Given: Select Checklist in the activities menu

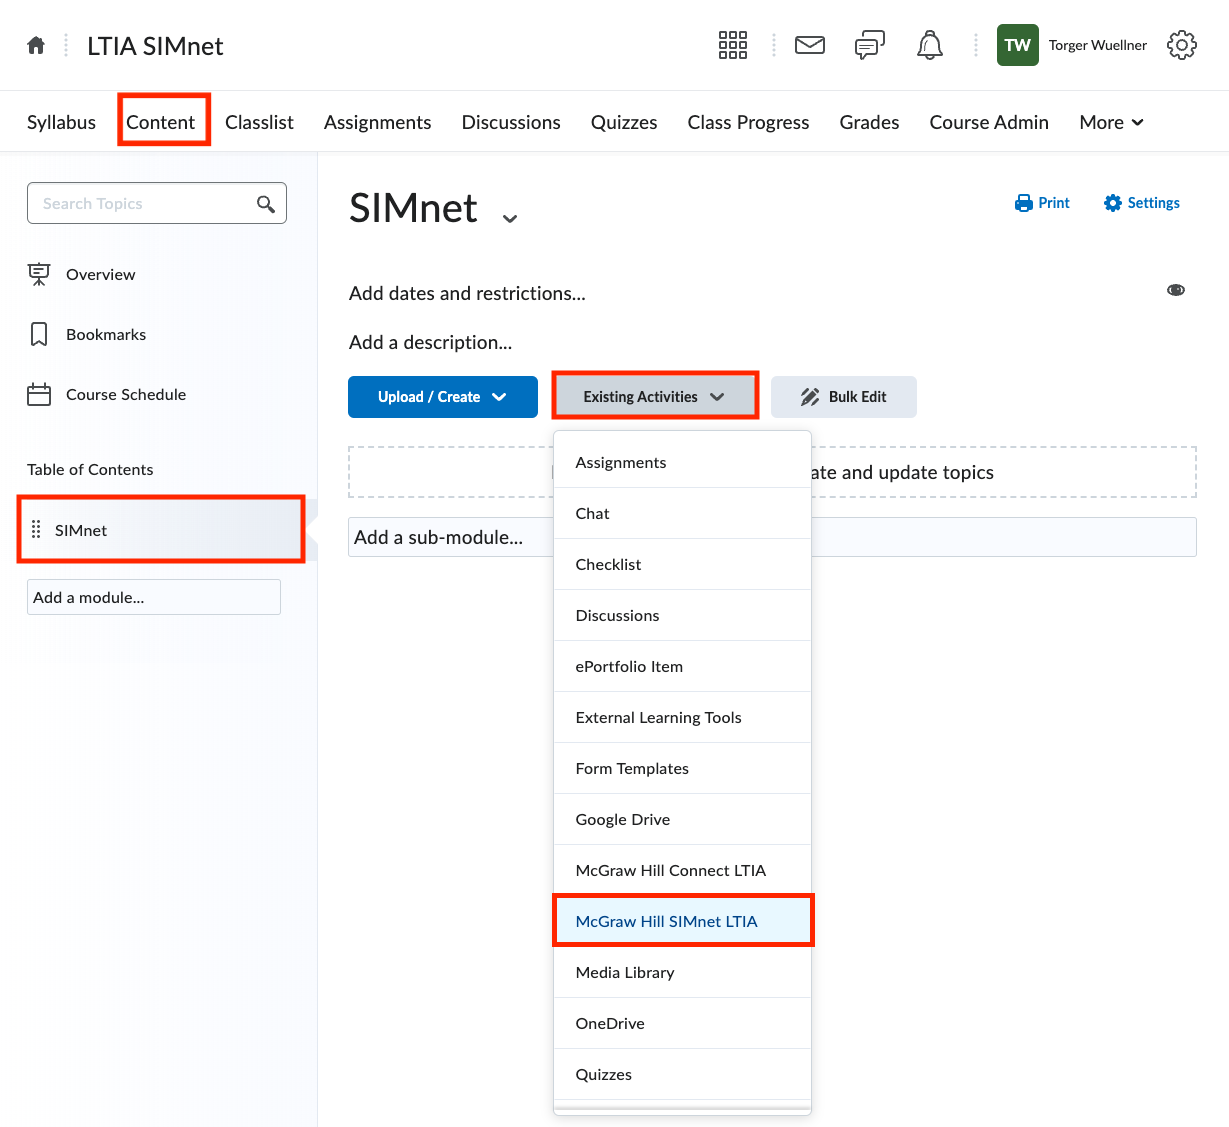Looking at the screenshot, I should click(x=682, y=564).
